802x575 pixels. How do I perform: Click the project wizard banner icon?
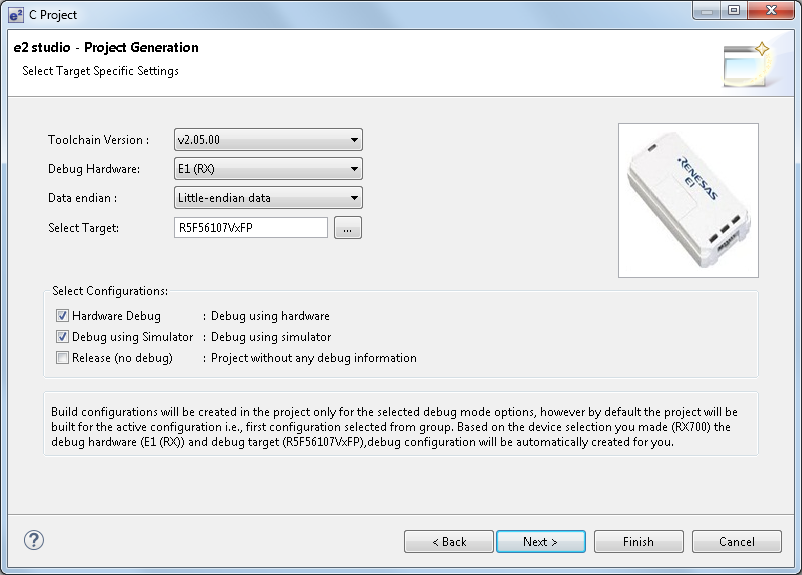[747, 64]
